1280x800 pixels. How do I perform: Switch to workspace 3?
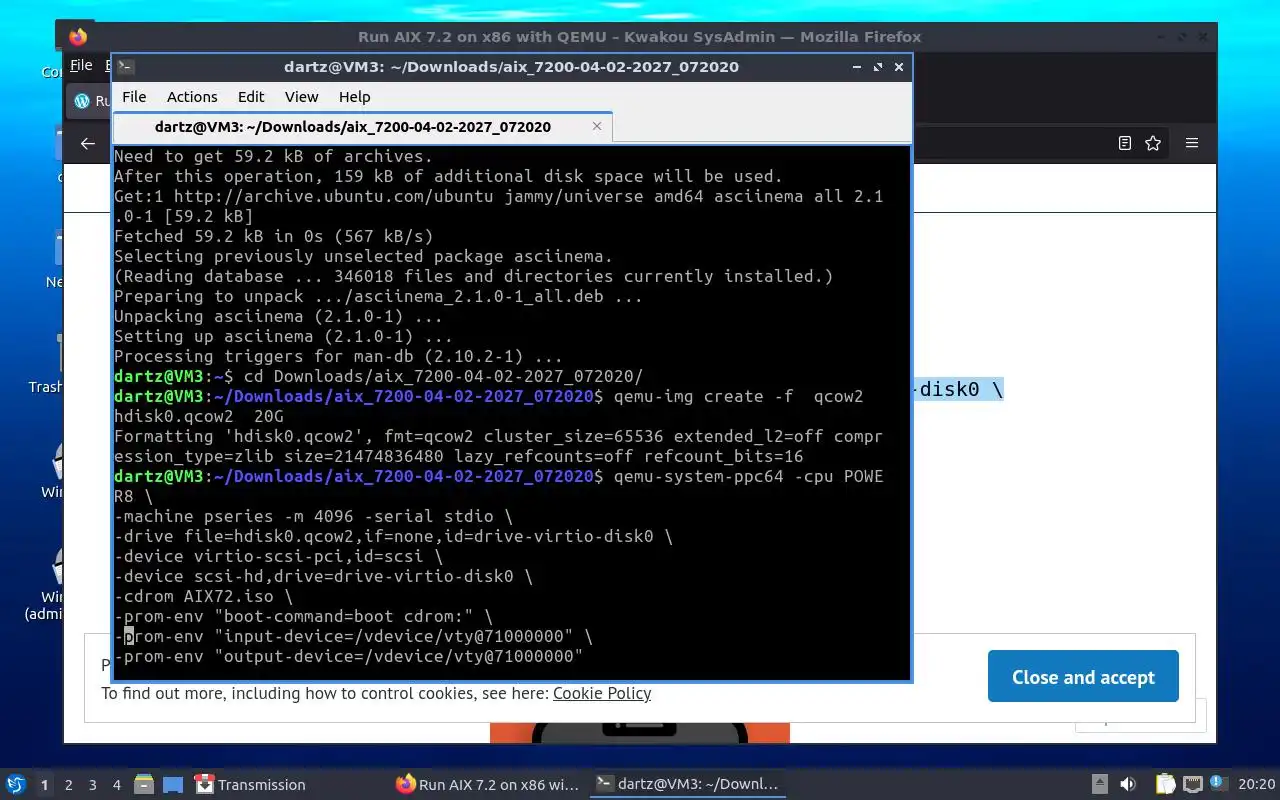[93, 785]
